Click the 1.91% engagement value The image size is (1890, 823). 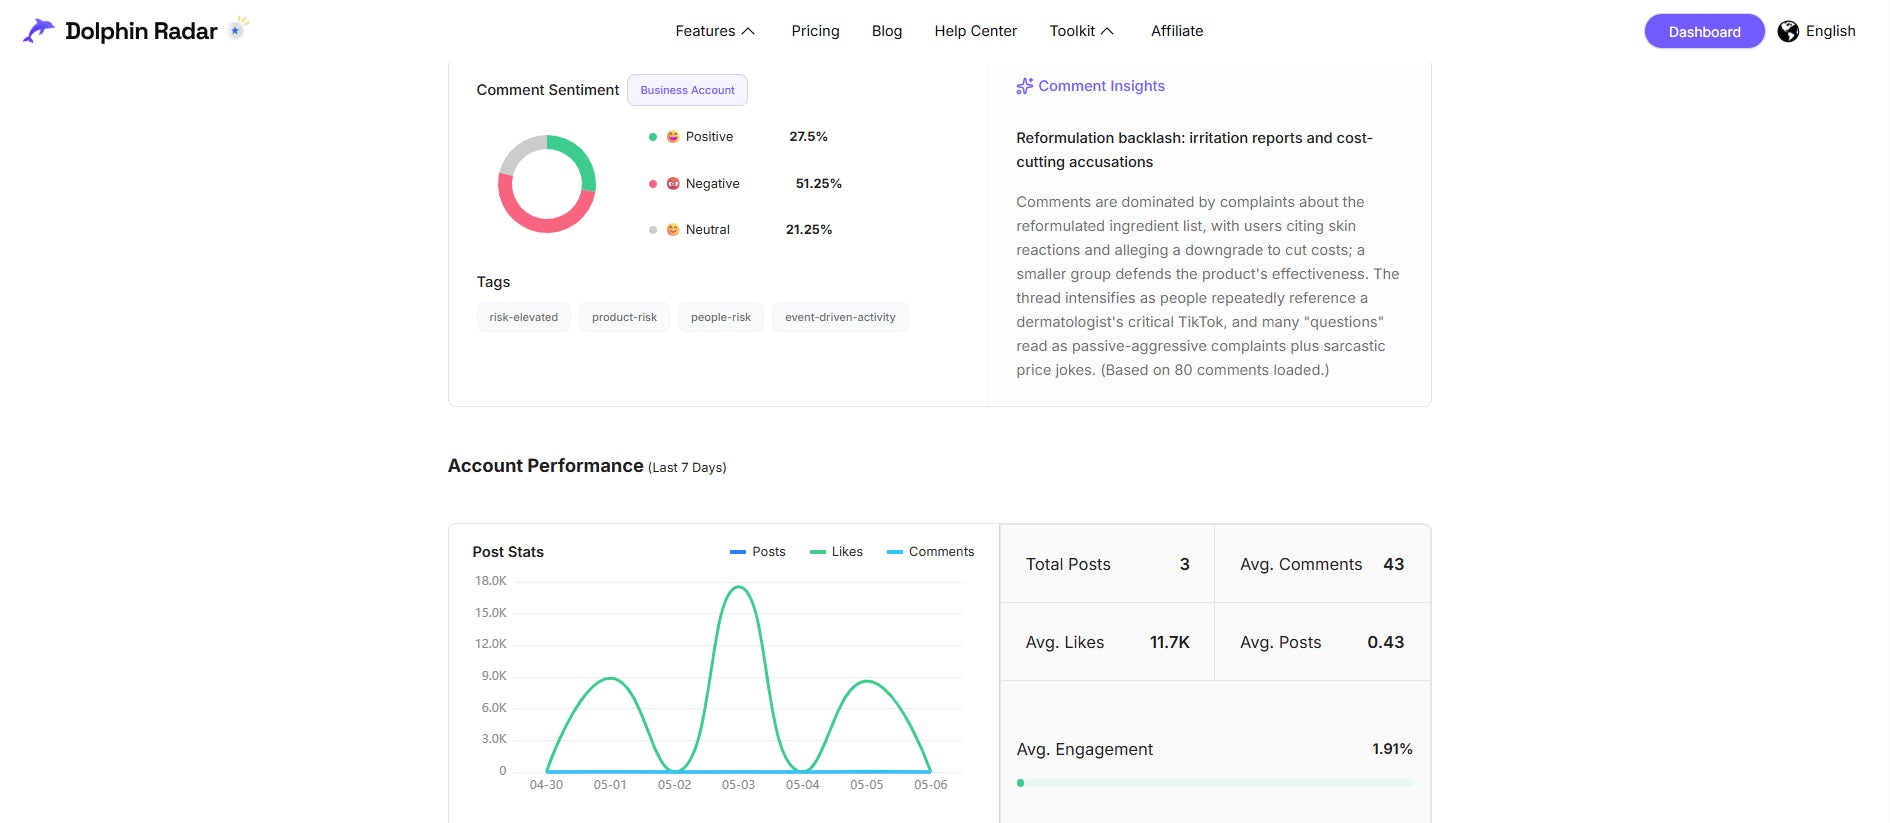point(1392,749)
